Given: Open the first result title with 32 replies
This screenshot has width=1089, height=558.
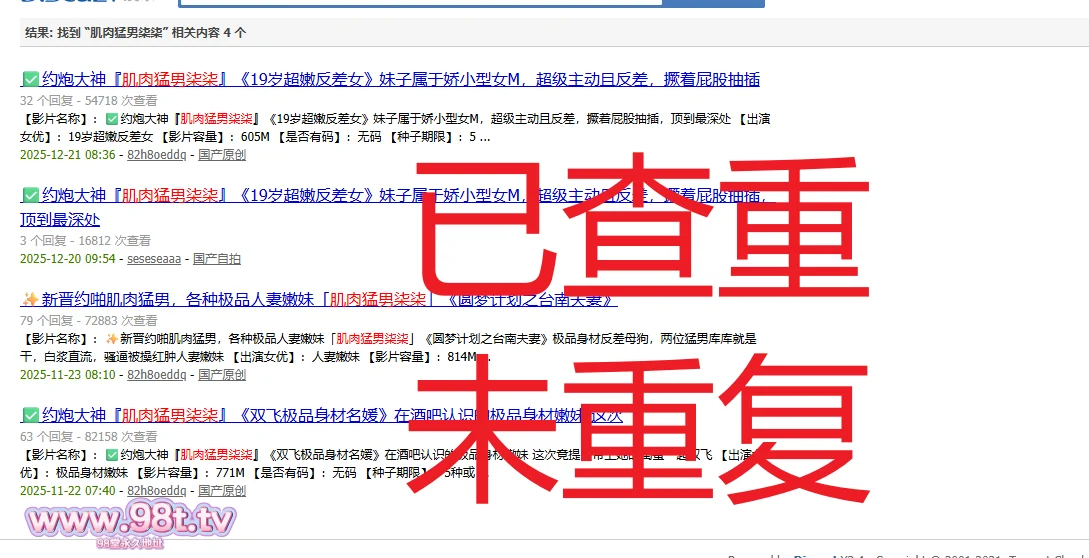Looking at the screenshot, I should pyautogui.click(x=400, y=80).
